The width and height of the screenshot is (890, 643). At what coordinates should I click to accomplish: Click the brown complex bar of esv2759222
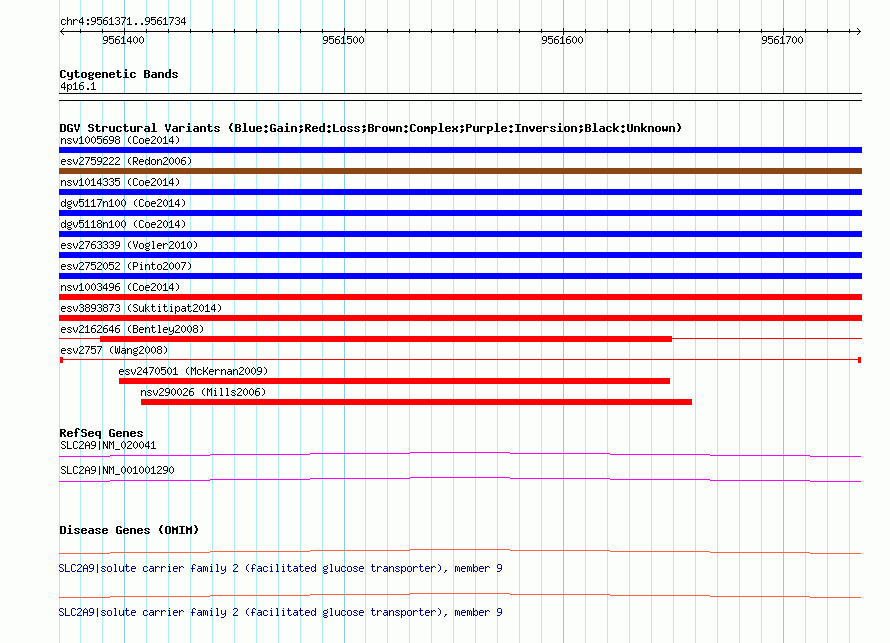click(x=460, y=171)
